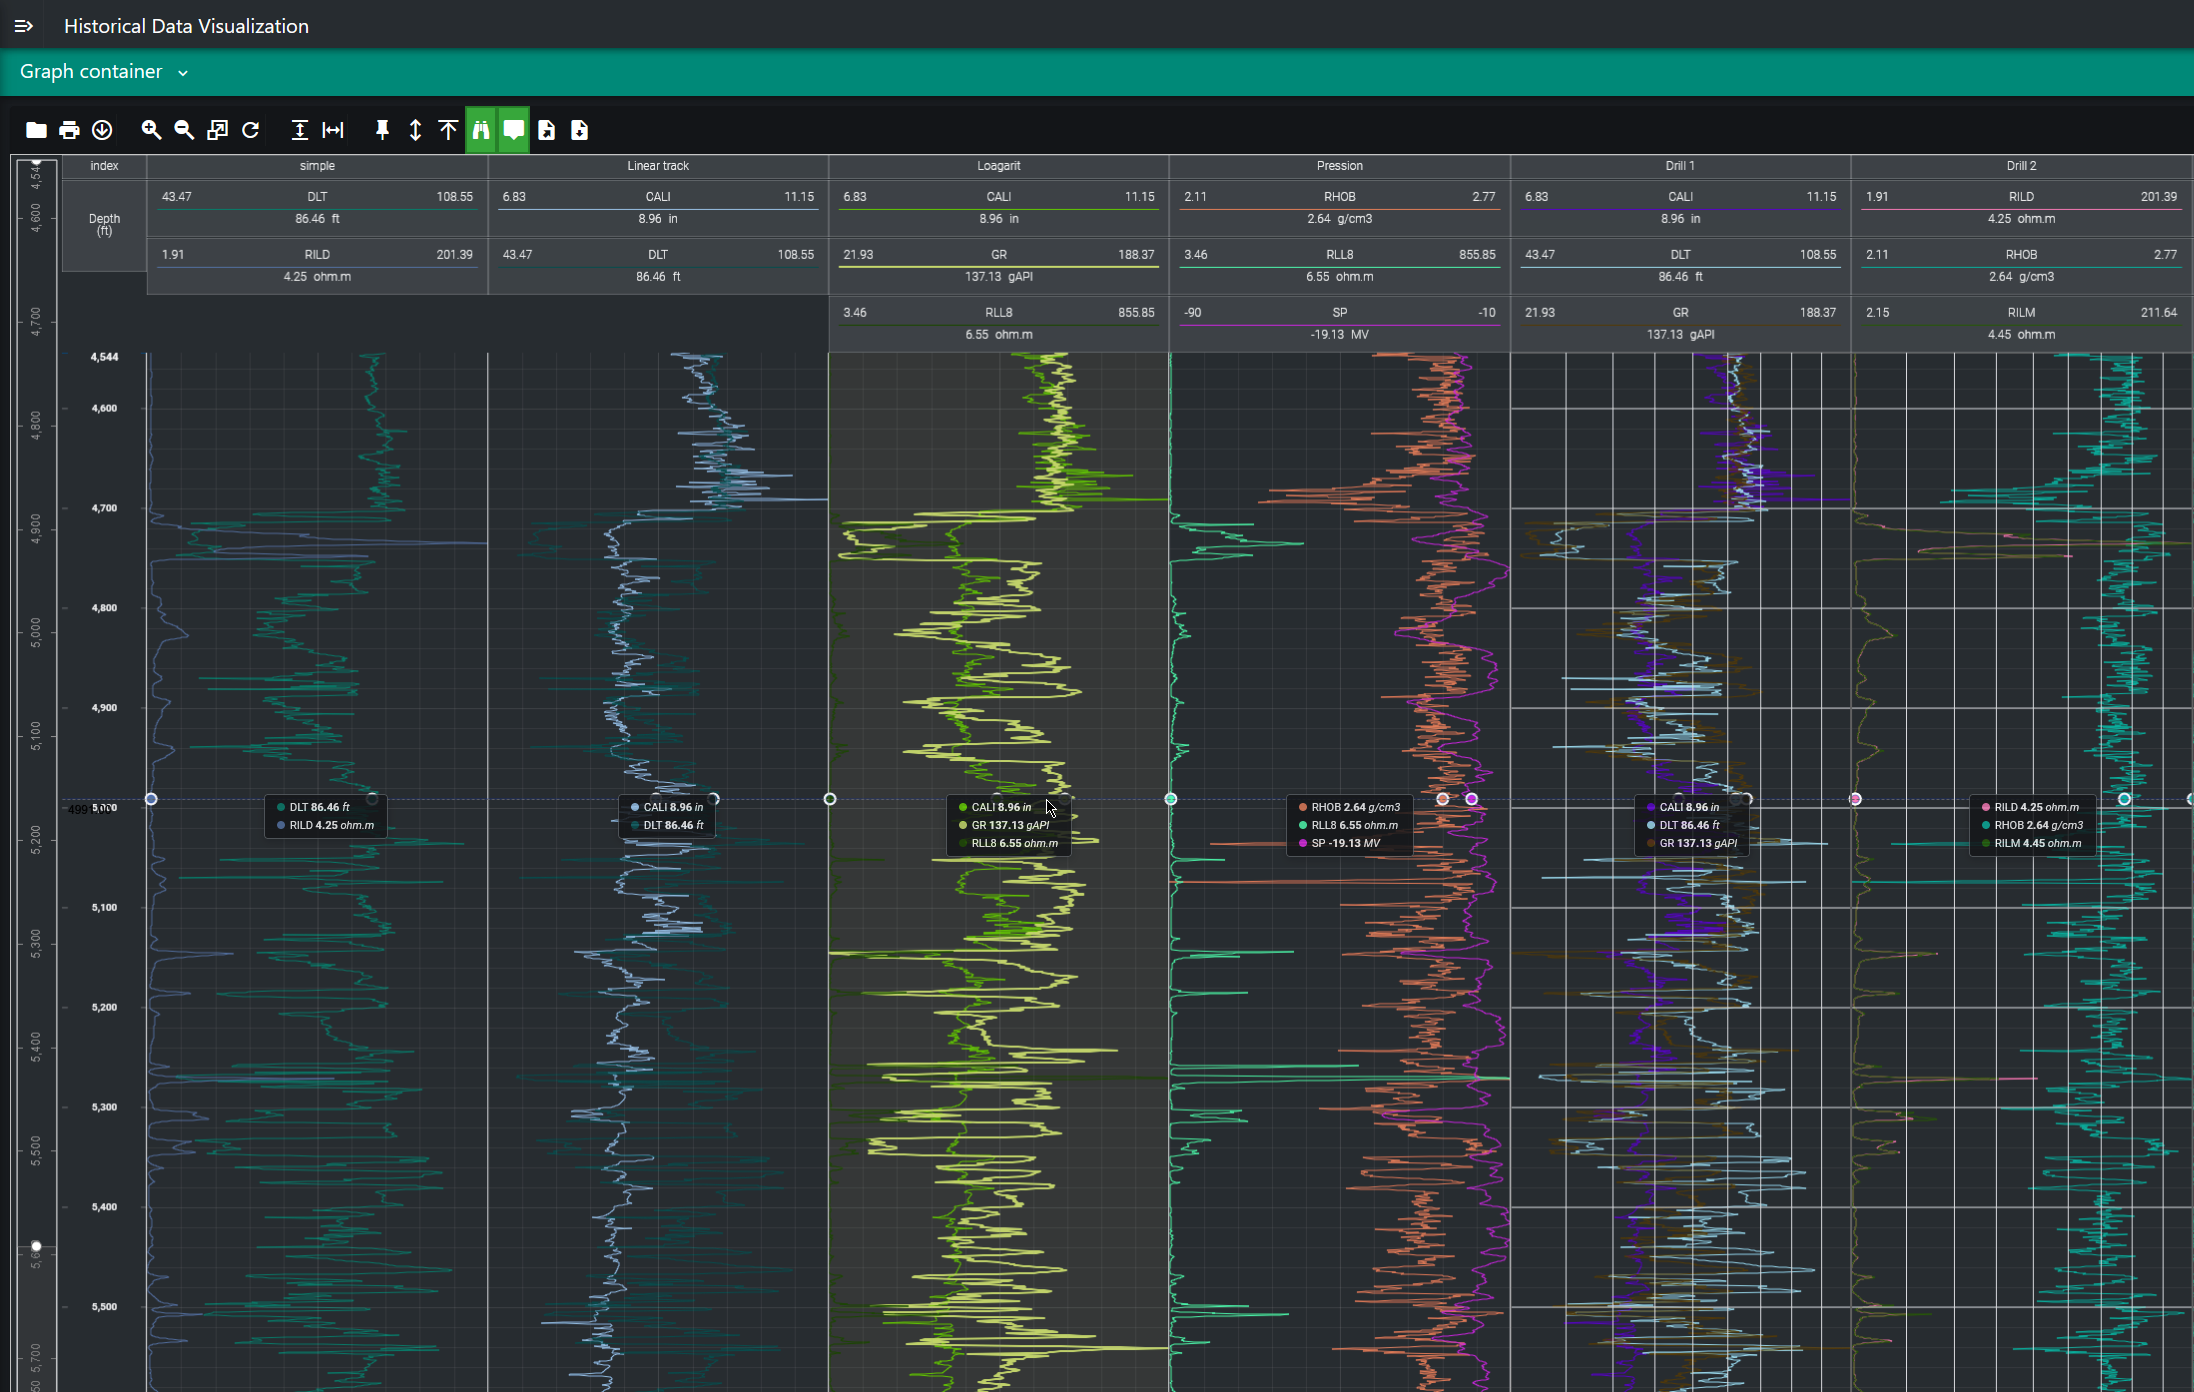Click the fit height vertical icon
2194x1392 pixels.
pos(299,130)
